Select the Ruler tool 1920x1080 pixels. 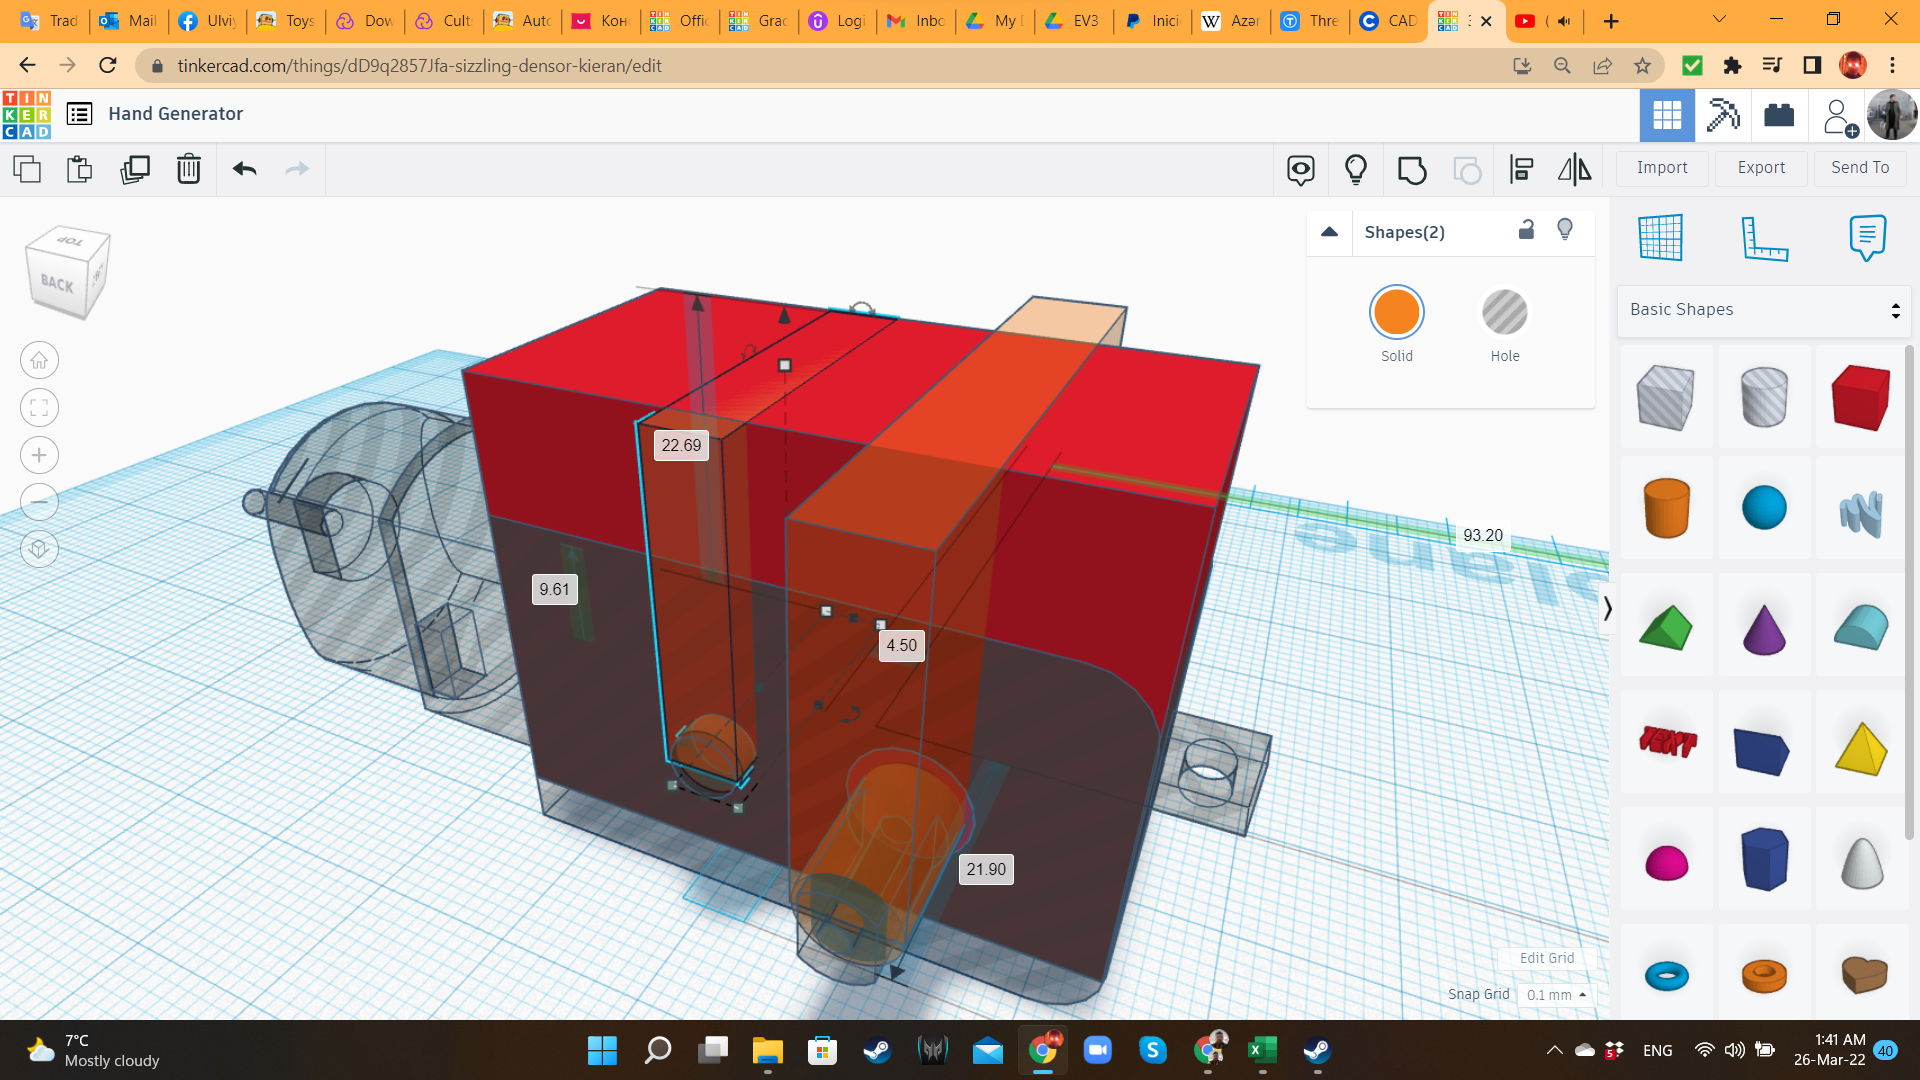click(x=1764, y=238)
